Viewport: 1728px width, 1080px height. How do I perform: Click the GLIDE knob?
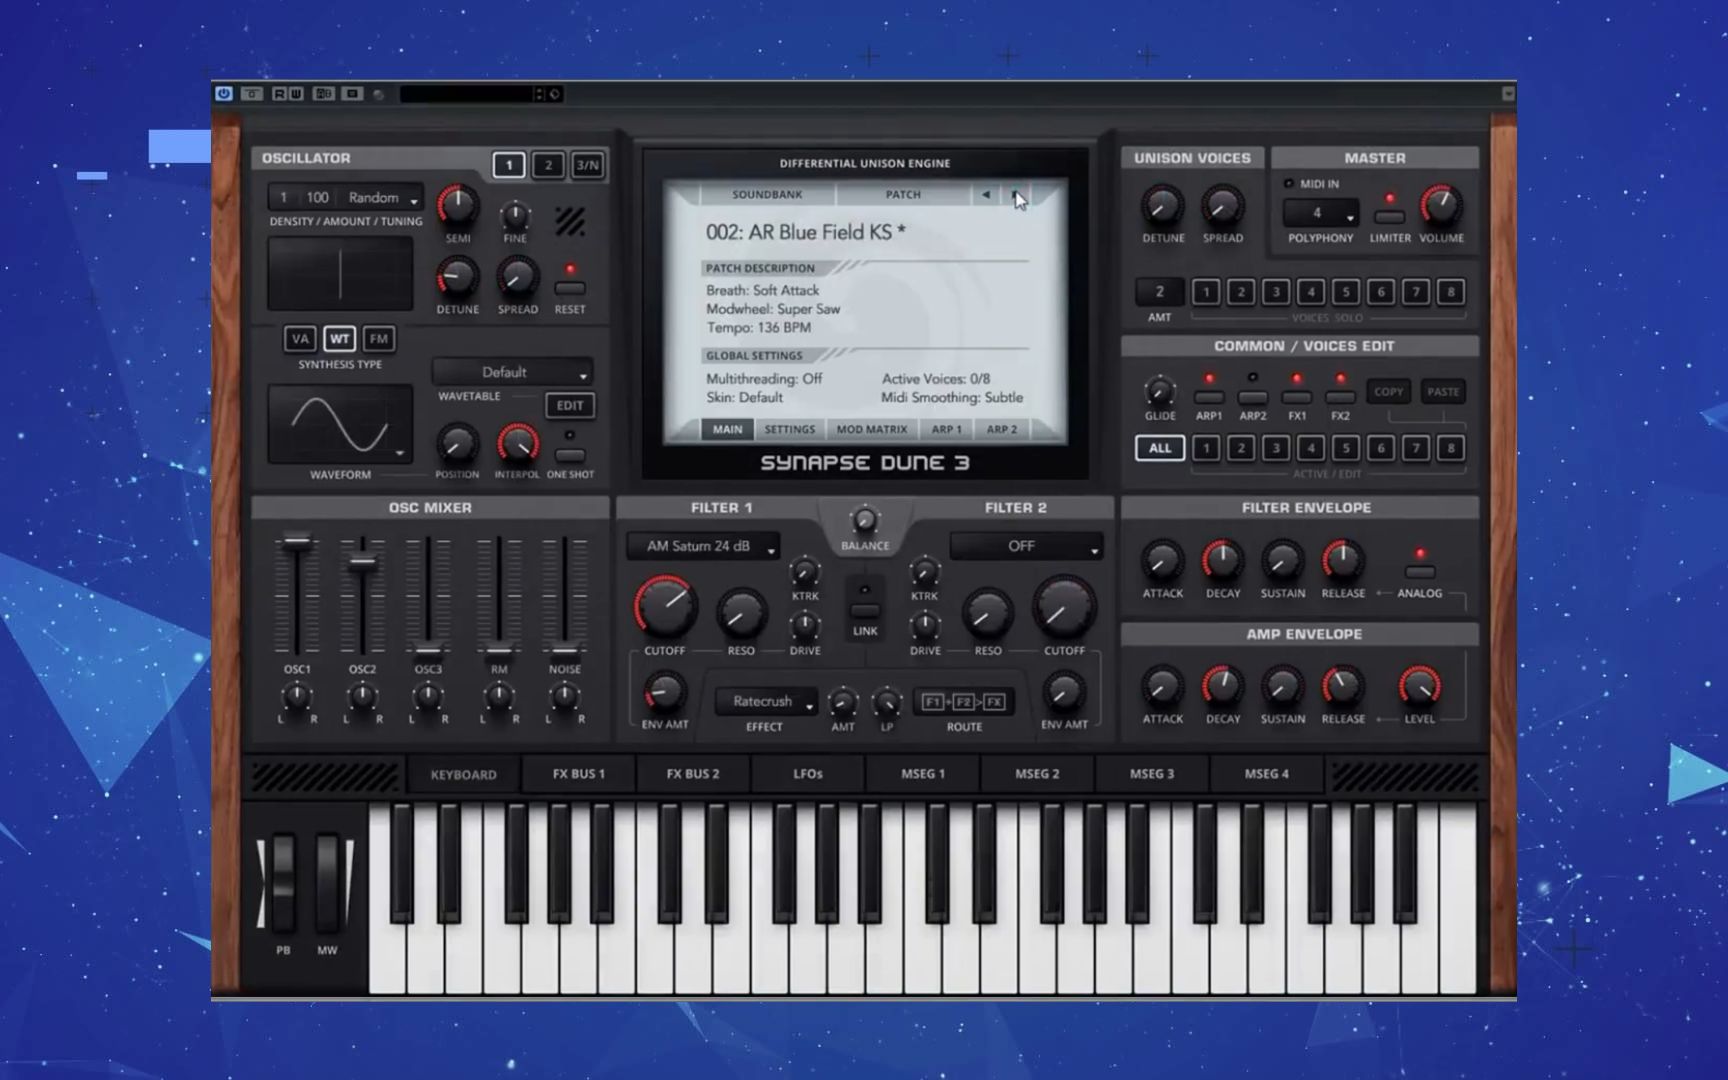(1160, 390)
